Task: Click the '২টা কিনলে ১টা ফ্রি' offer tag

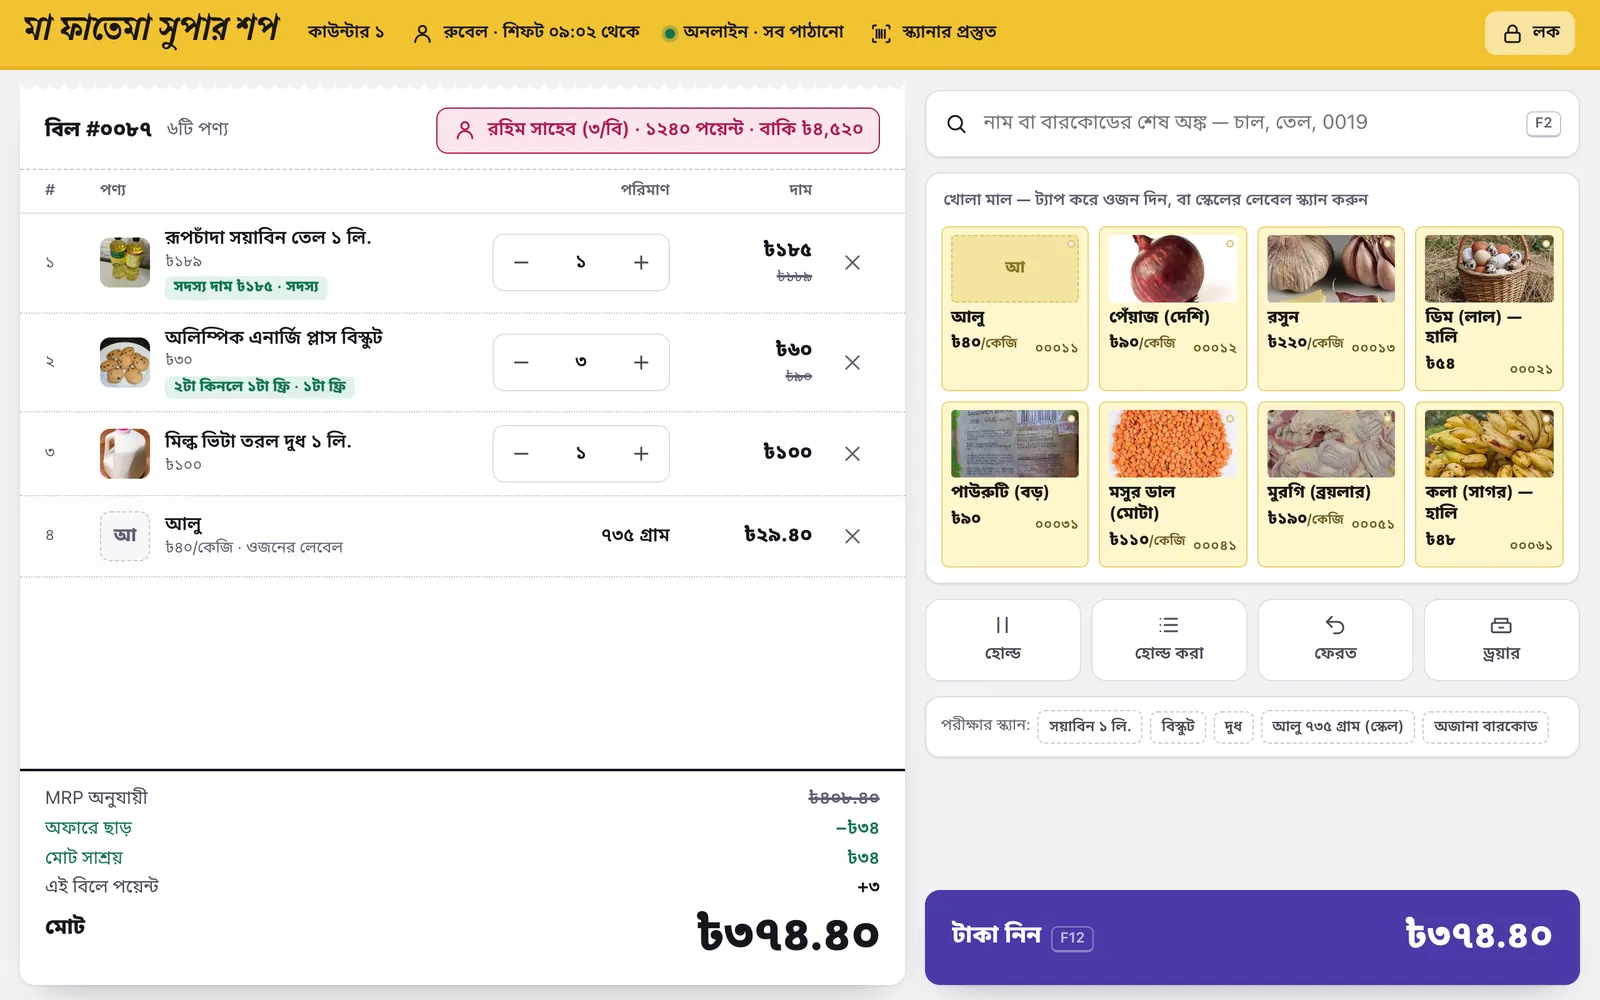Action: (x=260, y=387)
